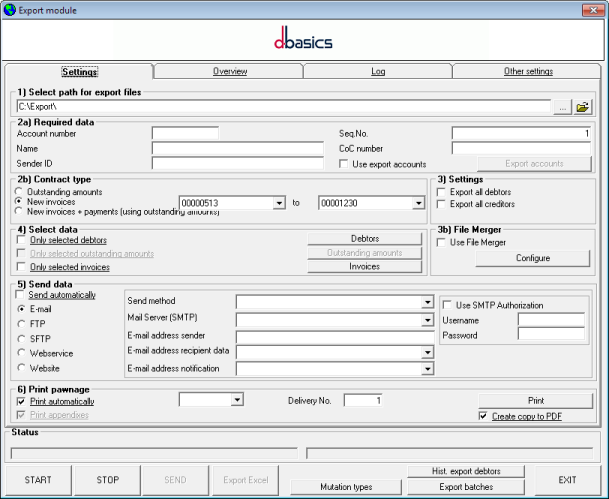Screen dimensions: 609x499
Task: Select the Outstanding amounts radio button
Action: pos(19,191)
